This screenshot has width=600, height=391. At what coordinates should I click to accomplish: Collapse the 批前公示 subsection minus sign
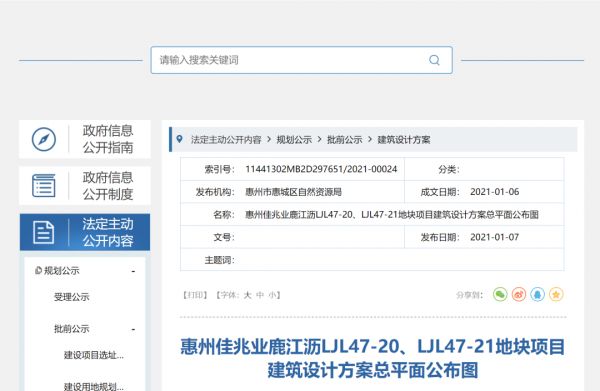point(133,329)
